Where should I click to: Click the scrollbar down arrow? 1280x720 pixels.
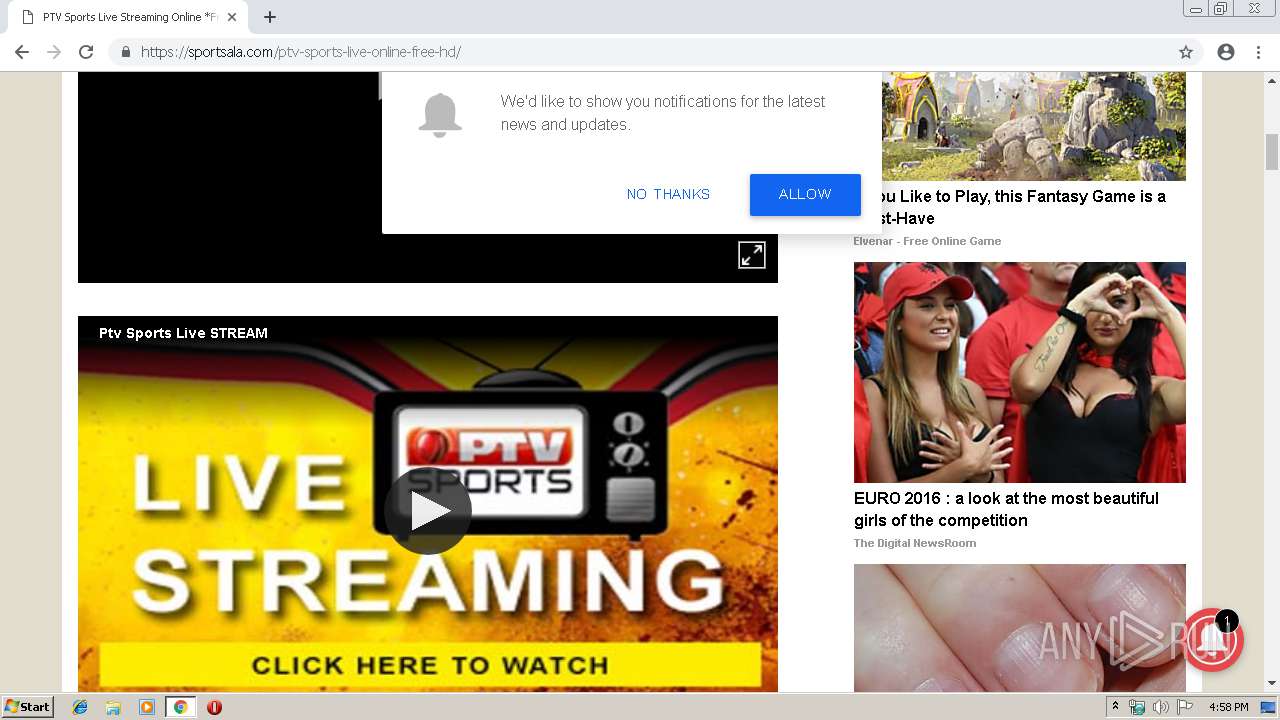coord(1272,683)
